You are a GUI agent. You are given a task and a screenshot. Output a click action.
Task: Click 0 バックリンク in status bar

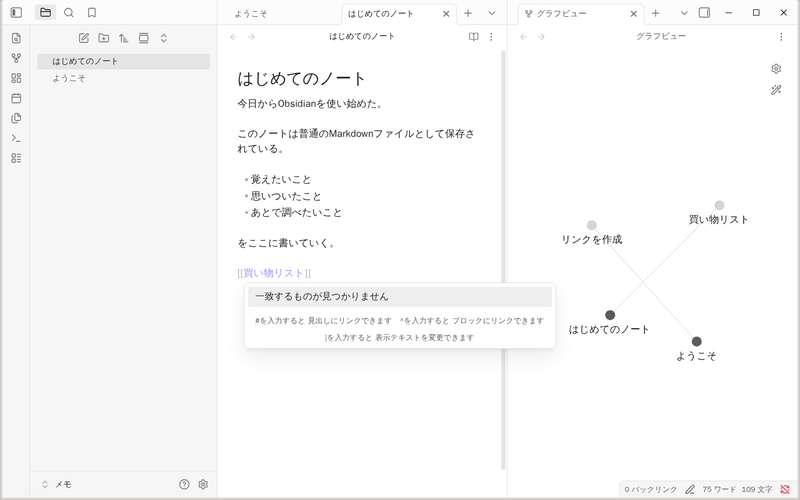651,490
